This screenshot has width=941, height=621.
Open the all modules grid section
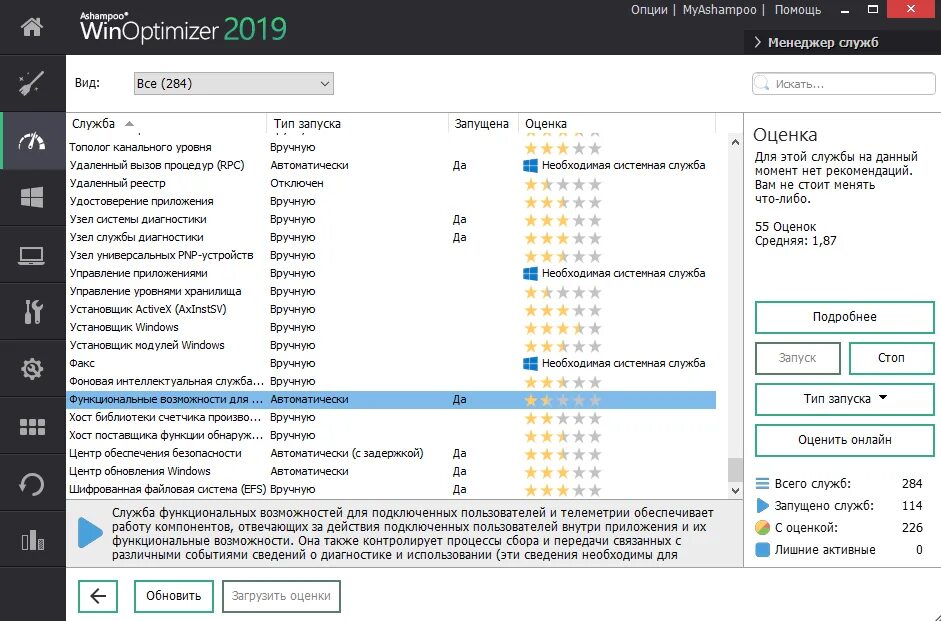click(32, 426)
